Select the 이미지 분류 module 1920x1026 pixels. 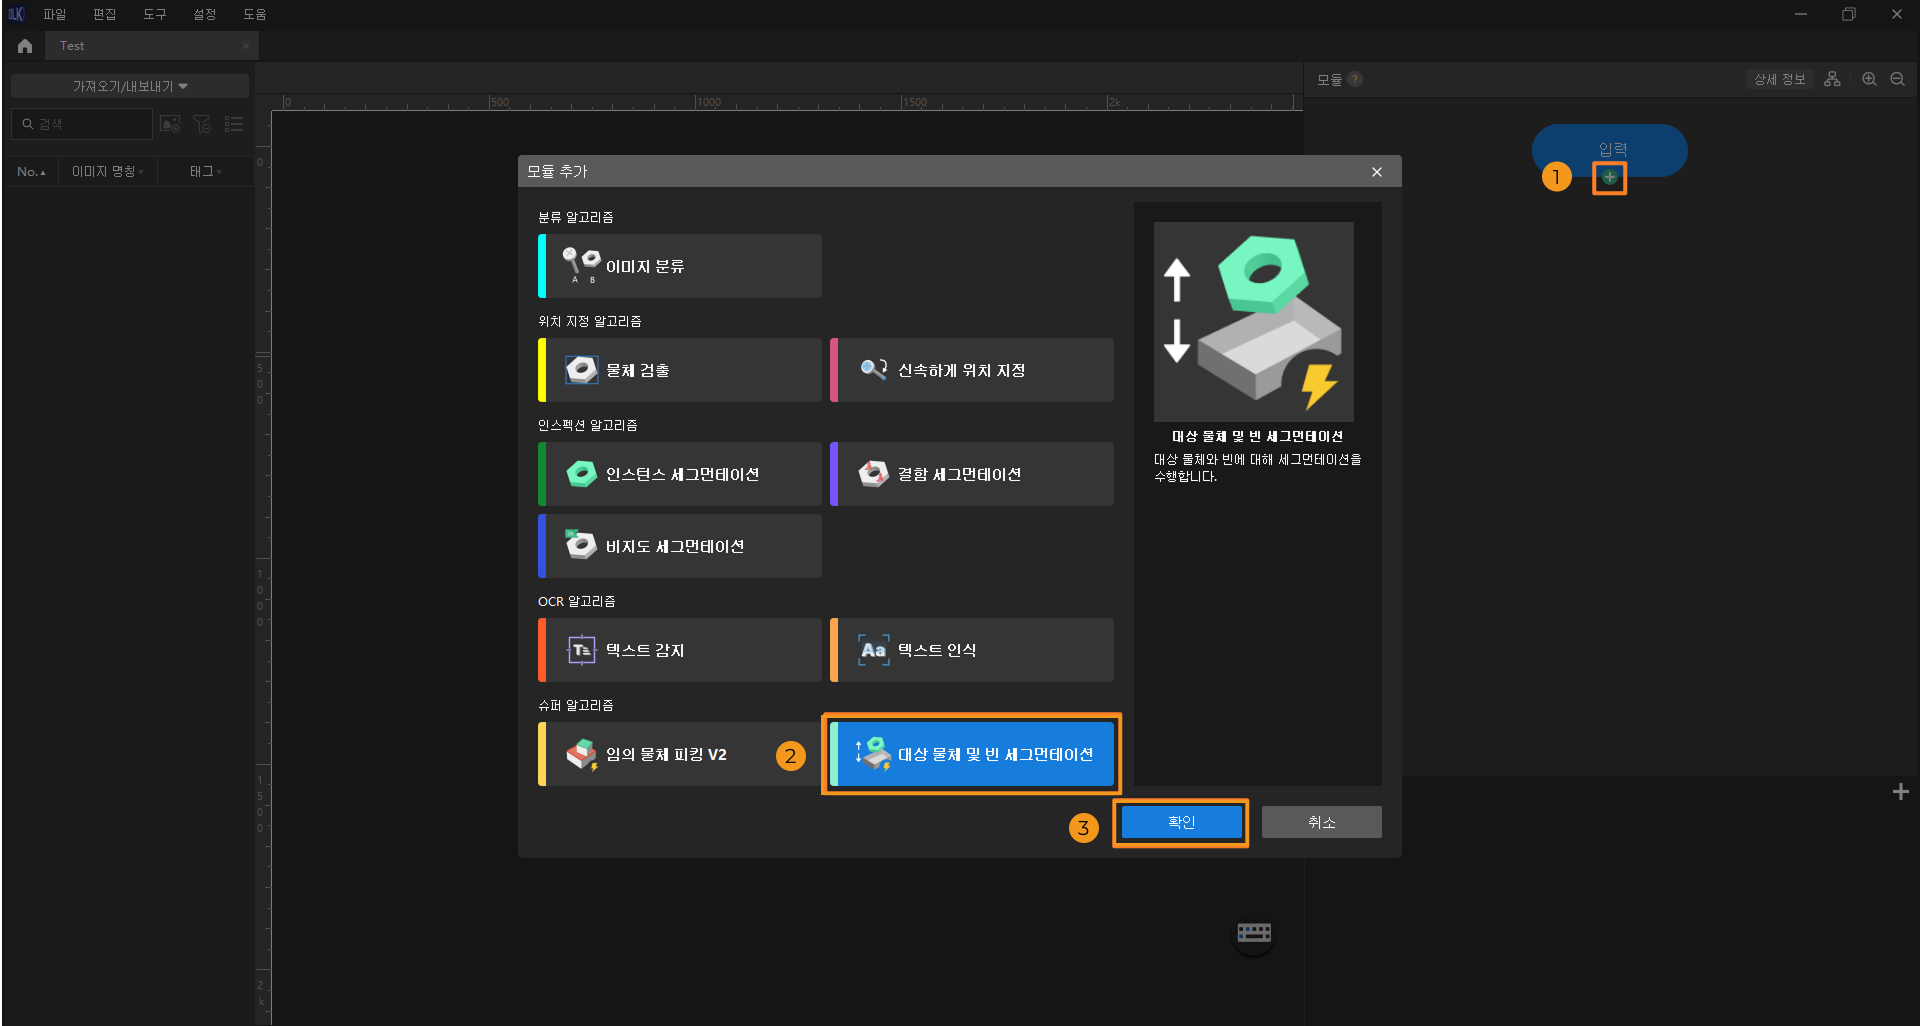(x=680, y=266)
